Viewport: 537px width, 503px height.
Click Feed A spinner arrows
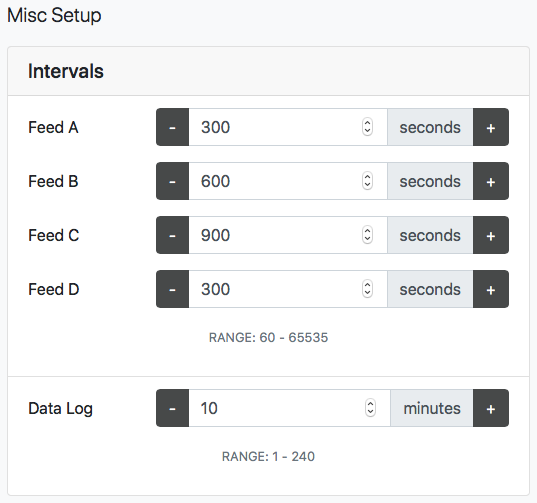pos(367,127)
